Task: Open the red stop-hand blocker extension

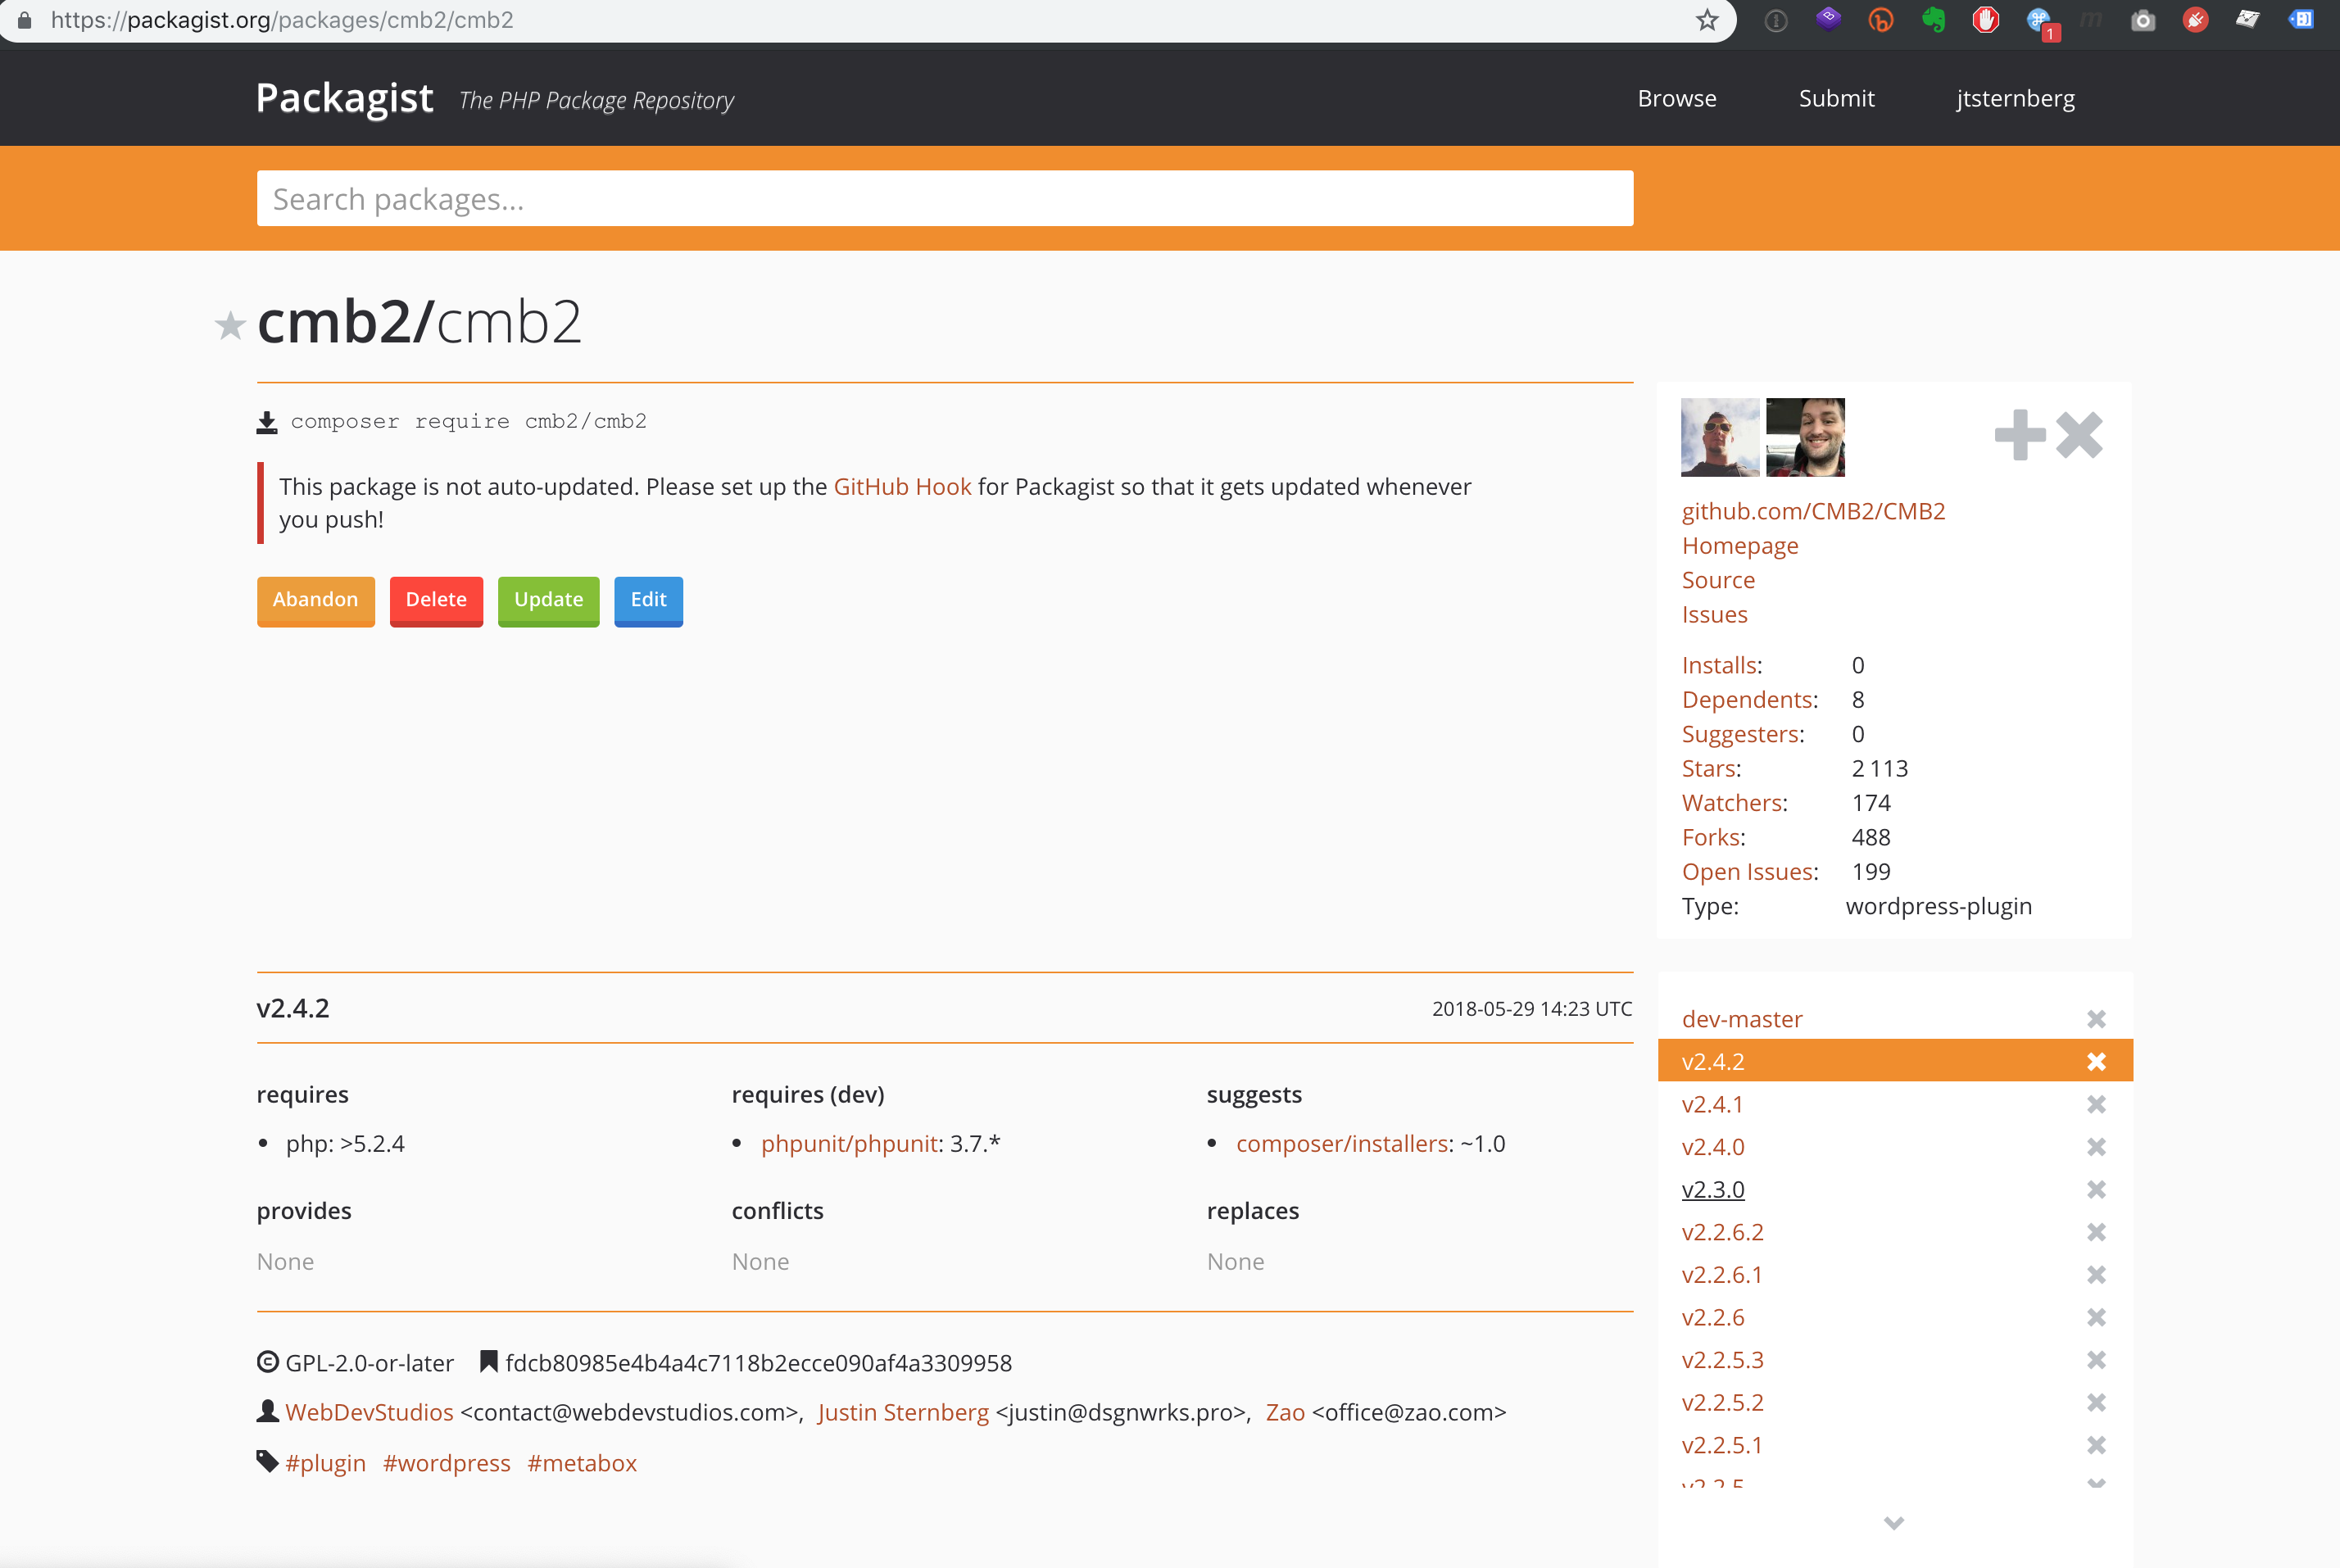Action: [1985, 20]
